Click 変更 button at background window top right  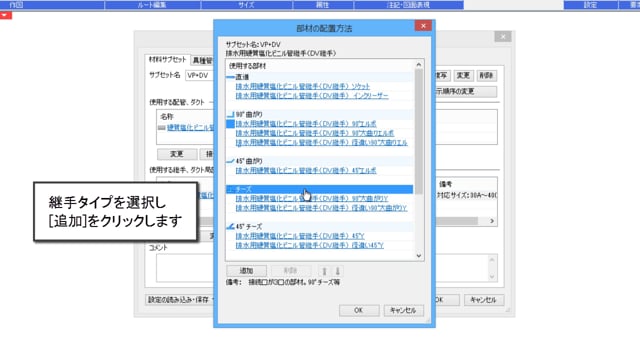463,76
